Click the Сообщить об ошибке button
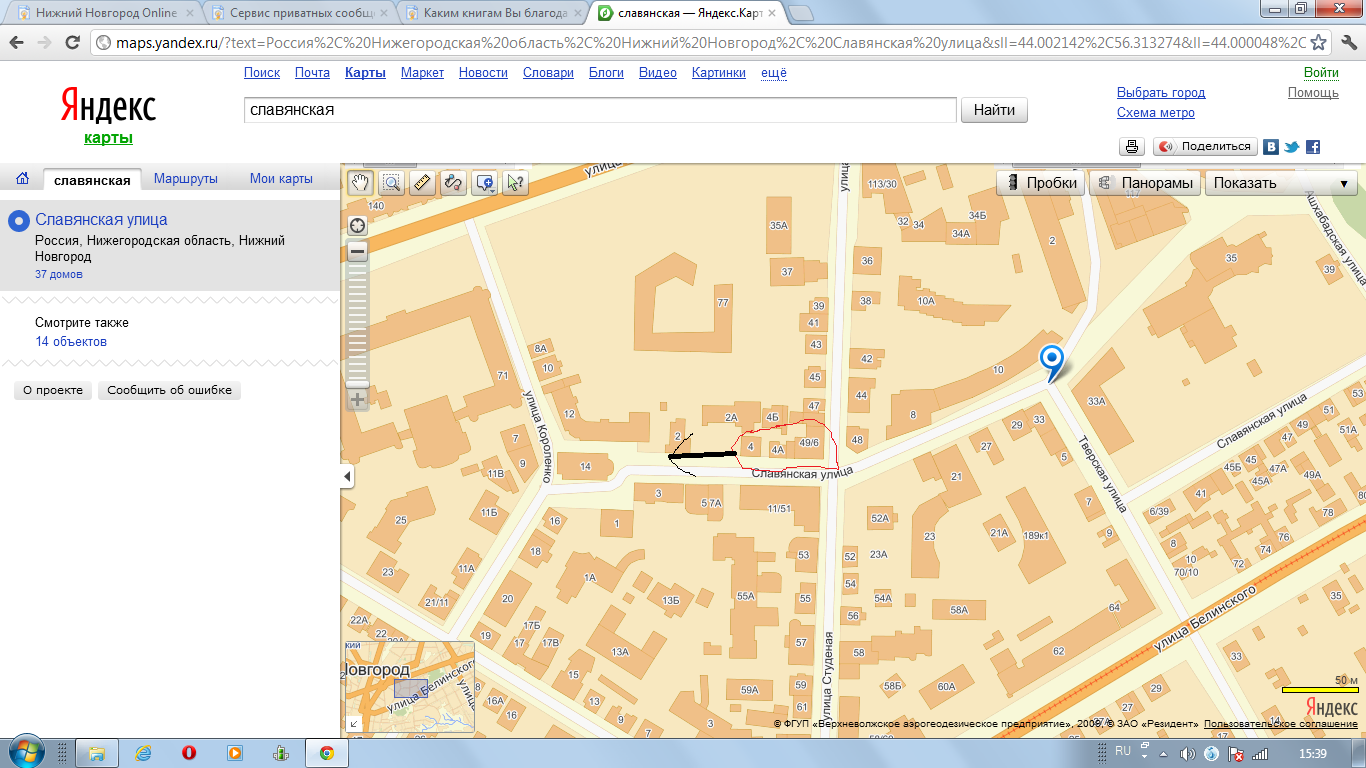This screenshot has width=1366, height=768. 169,390
